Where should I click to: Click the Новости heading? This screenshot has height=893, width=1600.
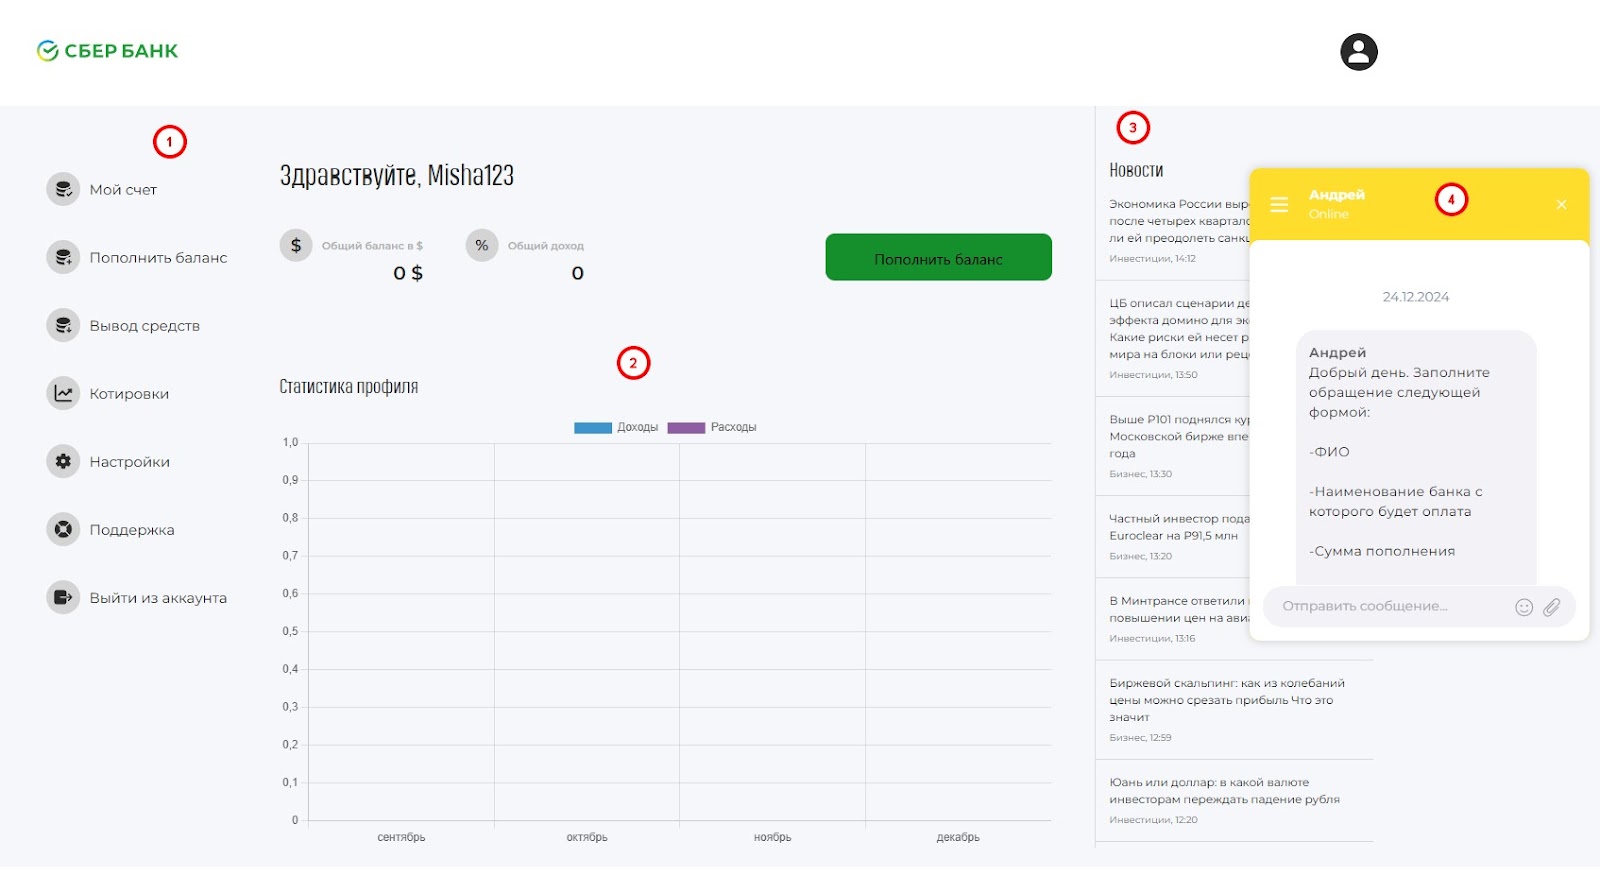point(1136,170)
